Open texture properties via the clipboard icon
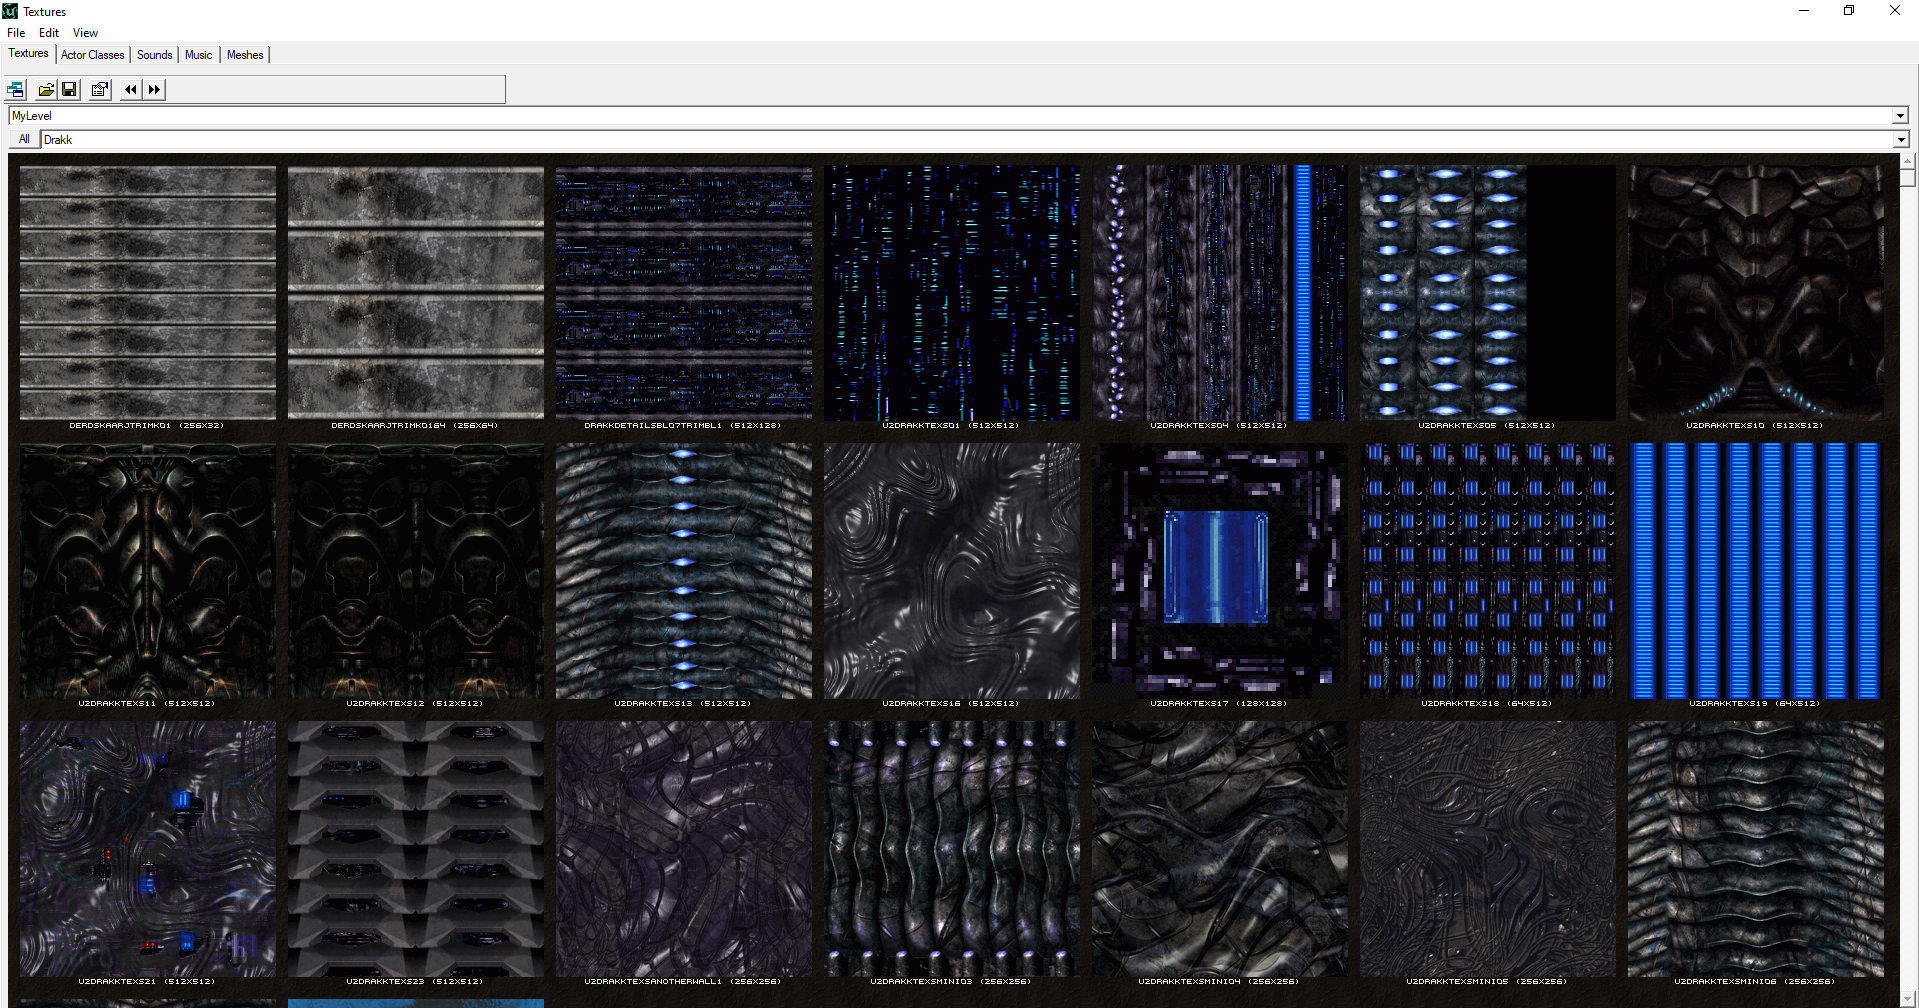Screen dimensions: 1919x1008 (x=100, y=90)
